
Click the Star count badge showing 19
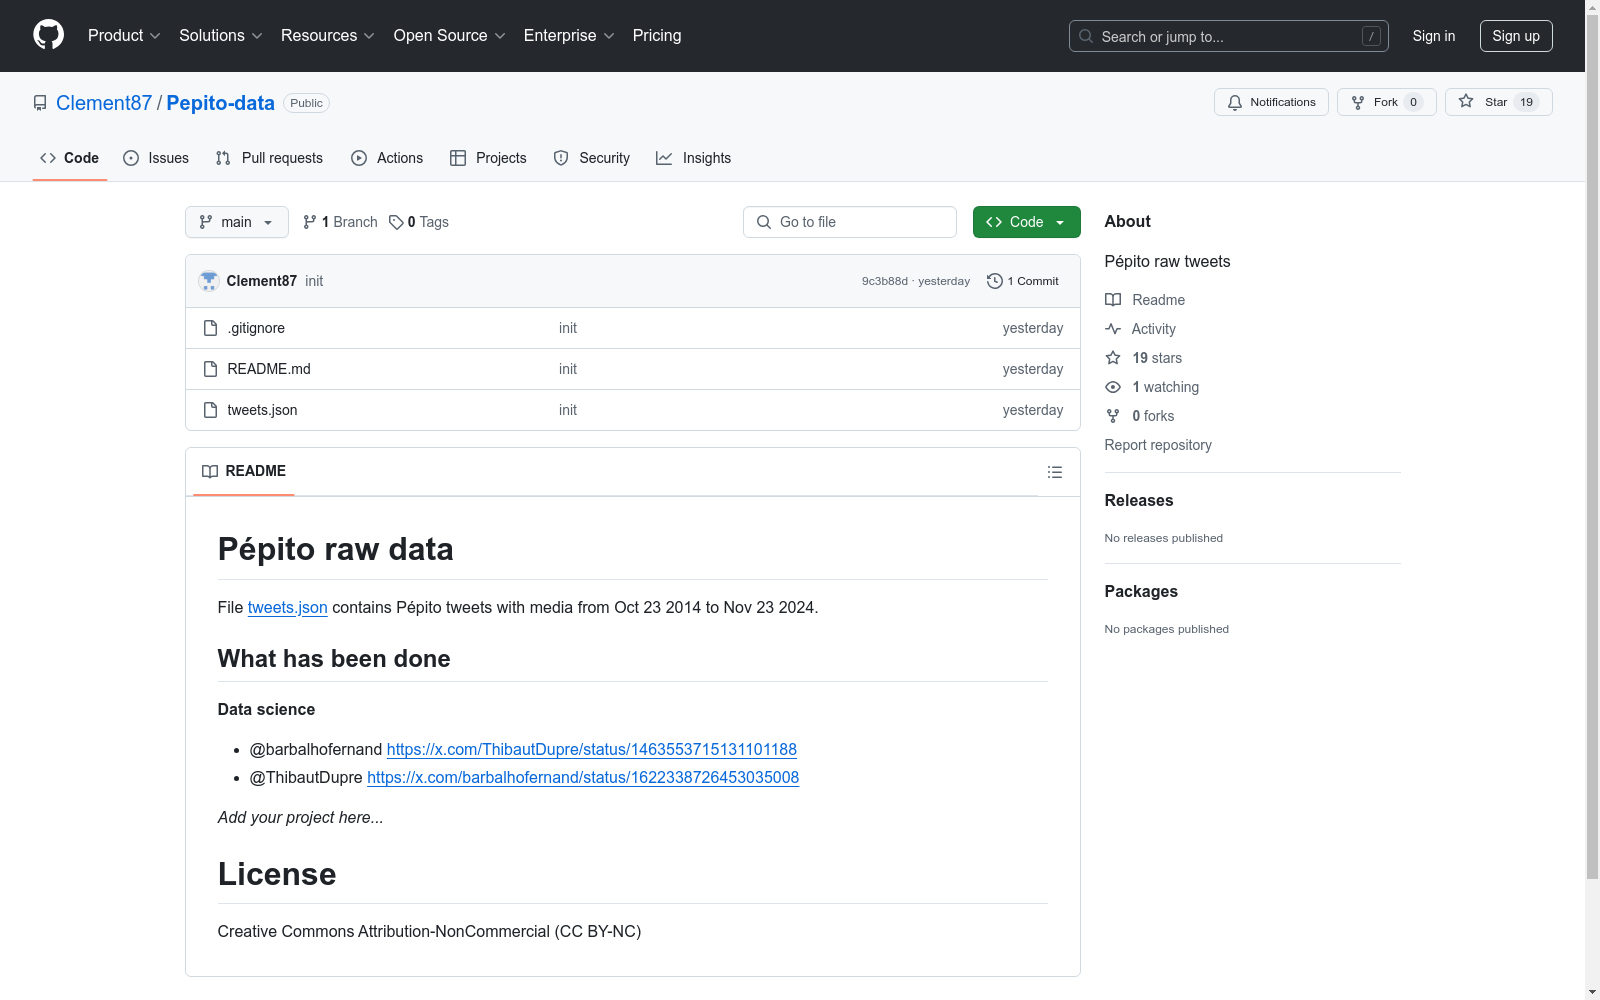coord(1526,102)
